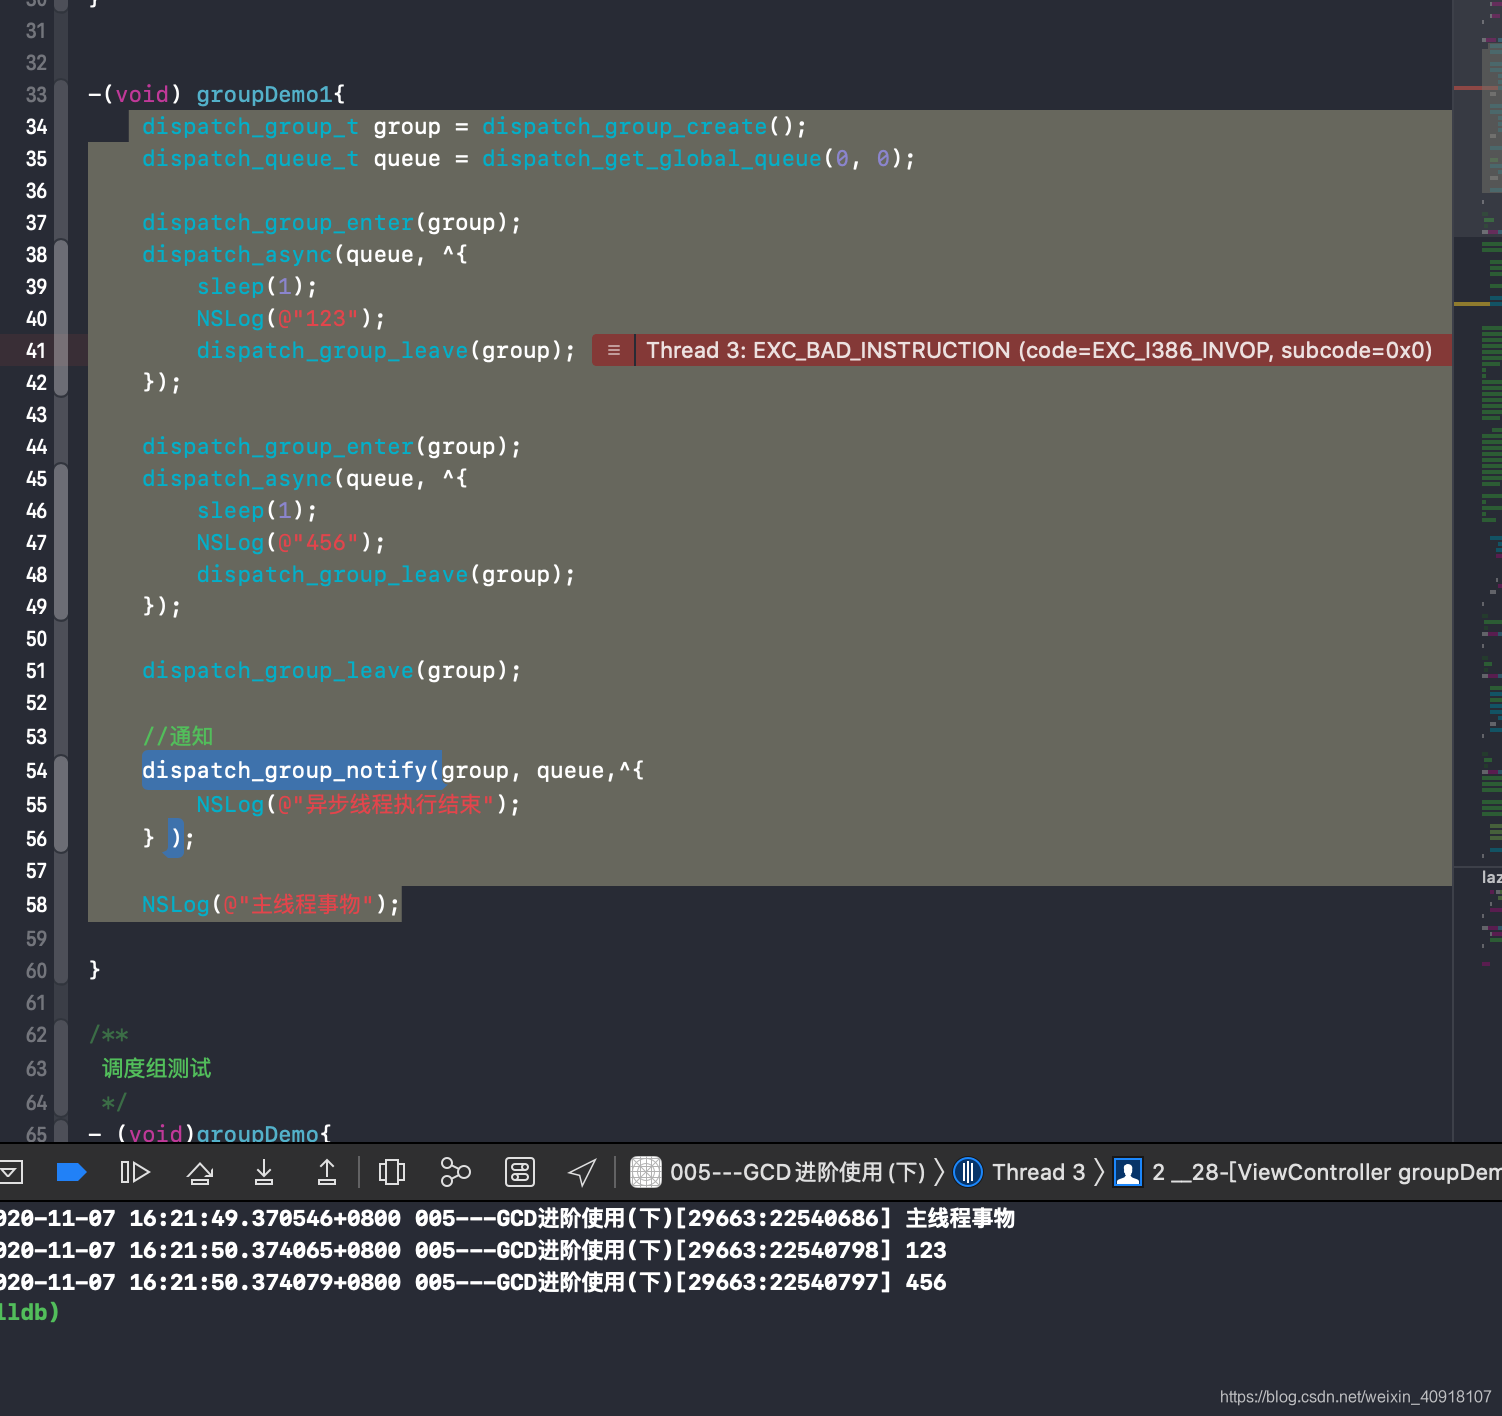
Task: Select the ViewController groupDemo stack frame
Action: tap(1326, 1172)
